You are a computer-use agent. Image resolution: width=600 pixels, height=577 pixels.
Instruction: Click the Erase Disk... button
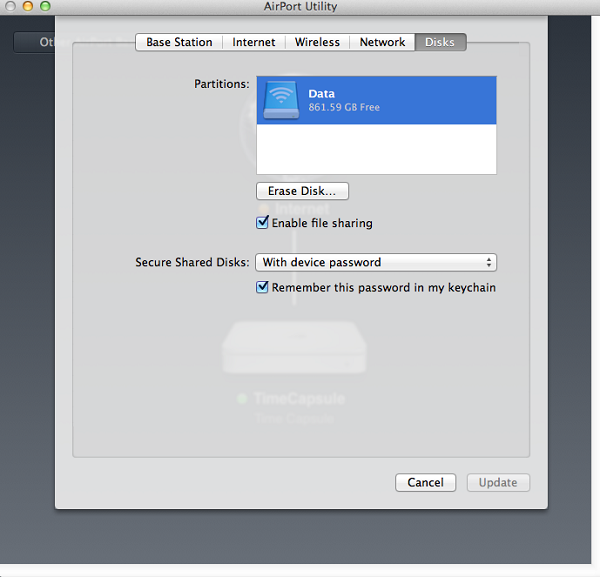tap(302, 191)
